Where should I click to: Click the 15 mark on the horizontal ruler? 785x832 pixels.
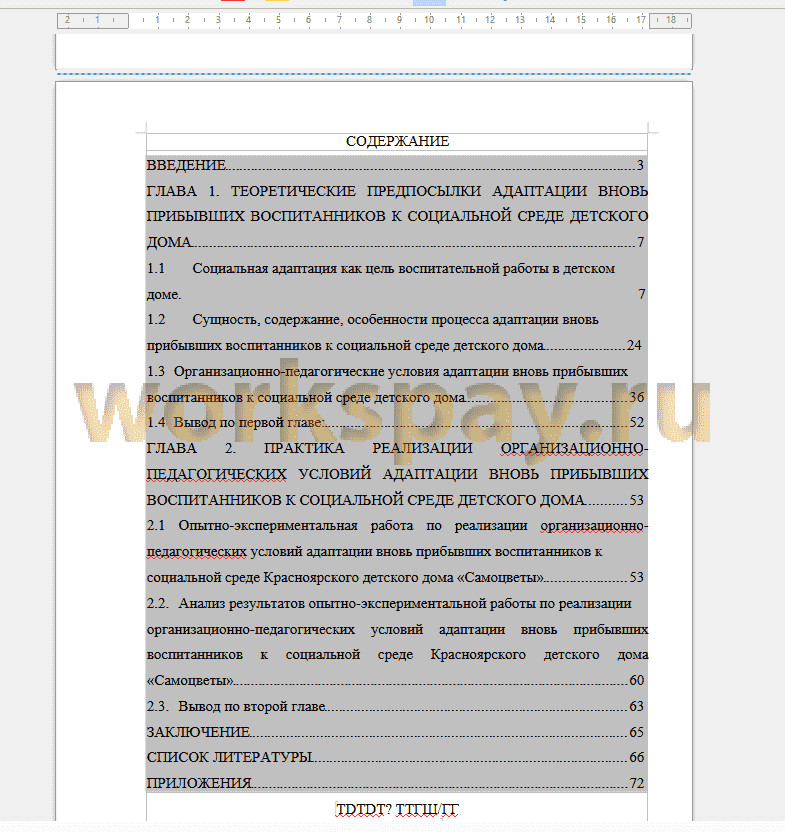tap(581, 20)
